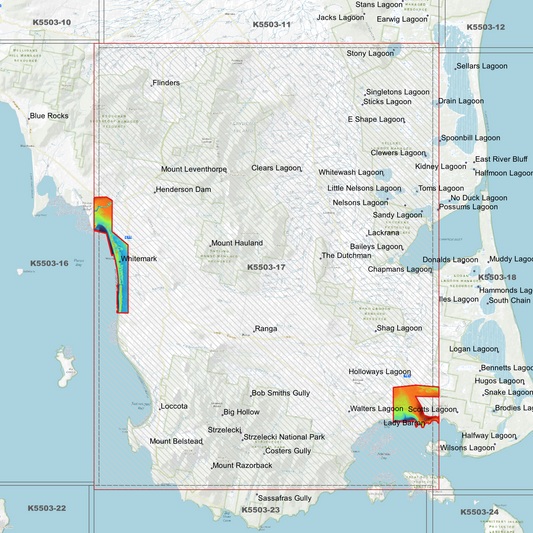This screenshot has height=533, width=533.
Task: Select the Whitemark place marker dot
Action: [x=120, y=262]
